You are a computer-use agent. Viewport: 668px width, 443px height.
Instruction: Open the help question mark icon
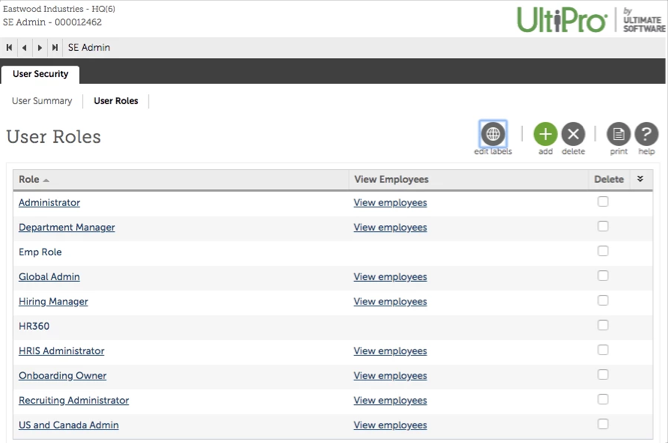647,134
